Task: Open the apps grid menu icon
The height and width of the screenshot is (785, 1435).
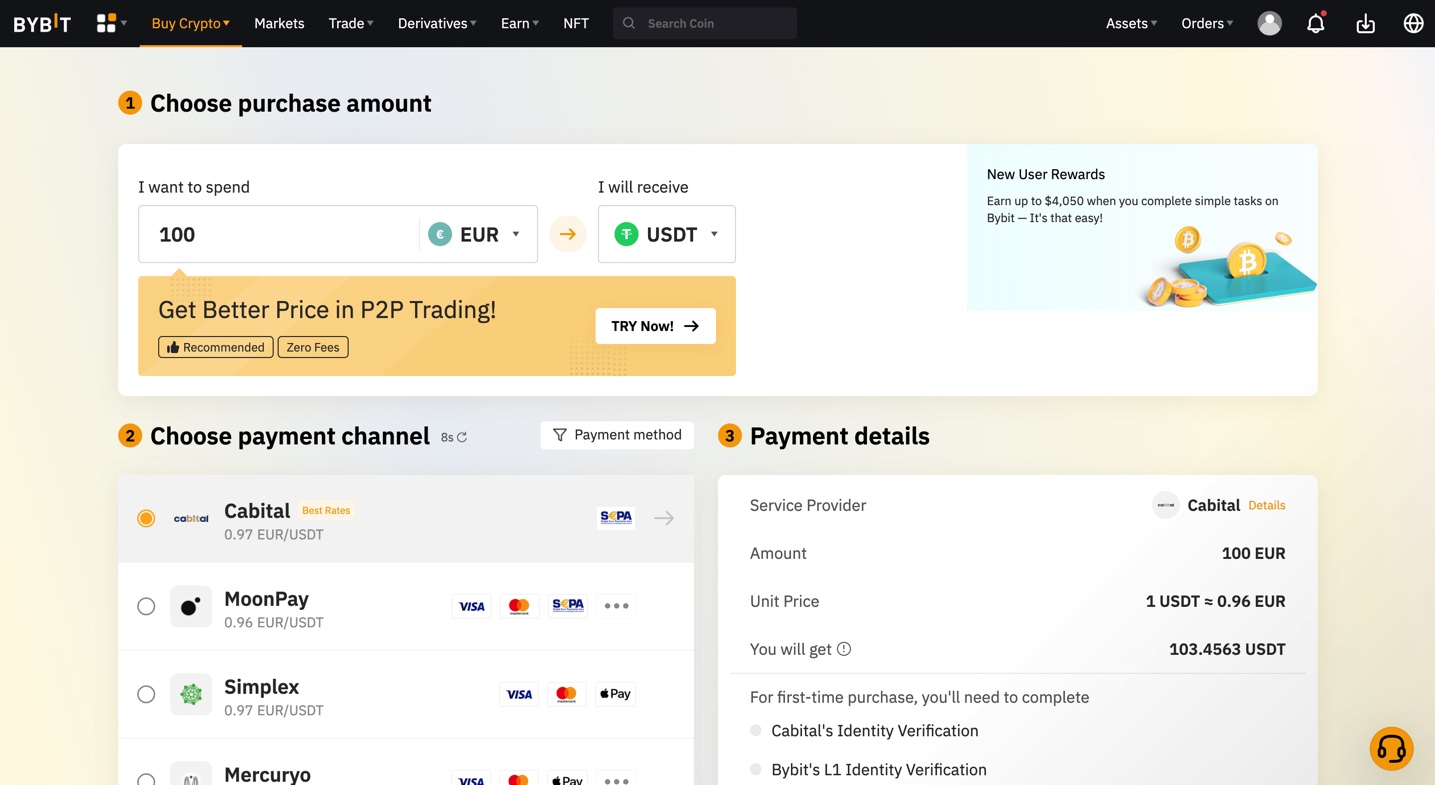Action: coord(106,23)
